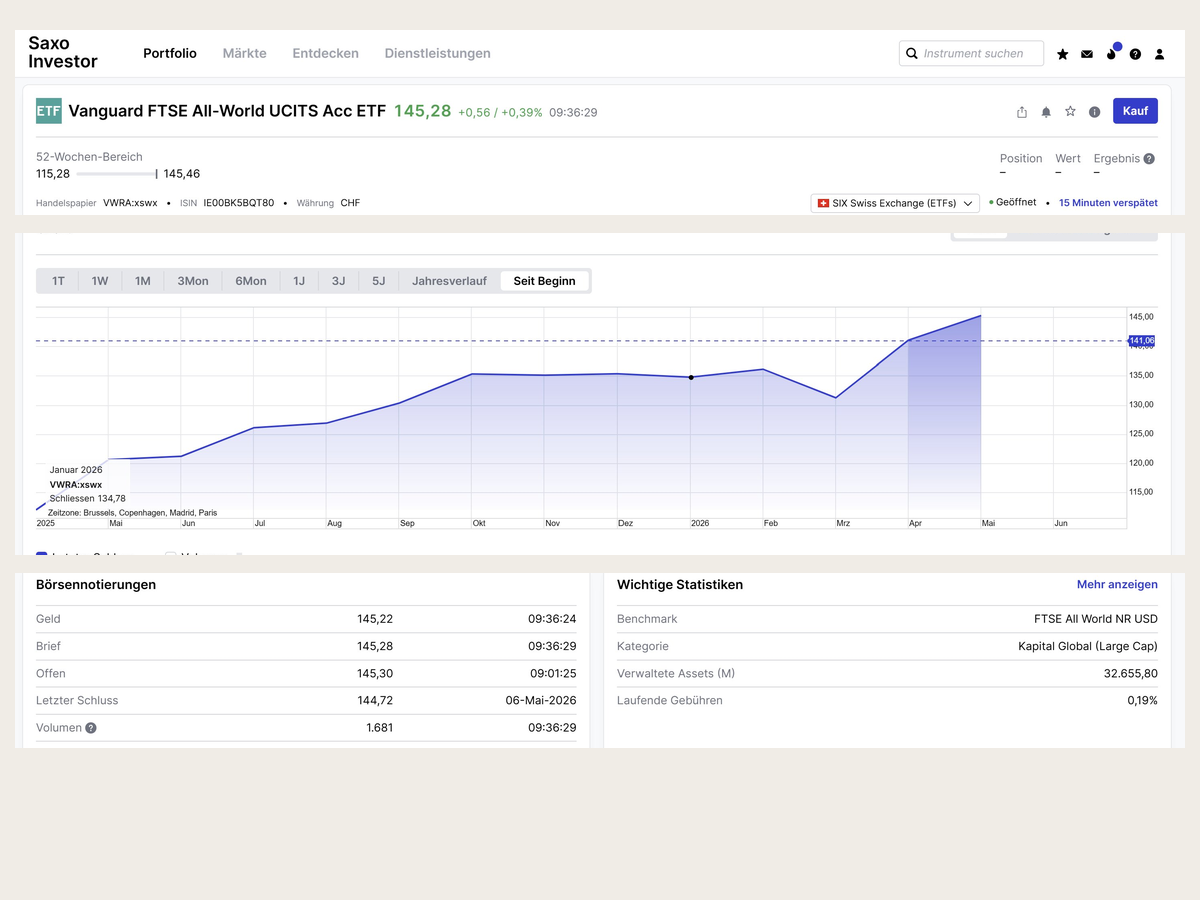The image size is (1200, 900).
Task: Click the Mehr anzeigen link
Action: [1117, 585]
